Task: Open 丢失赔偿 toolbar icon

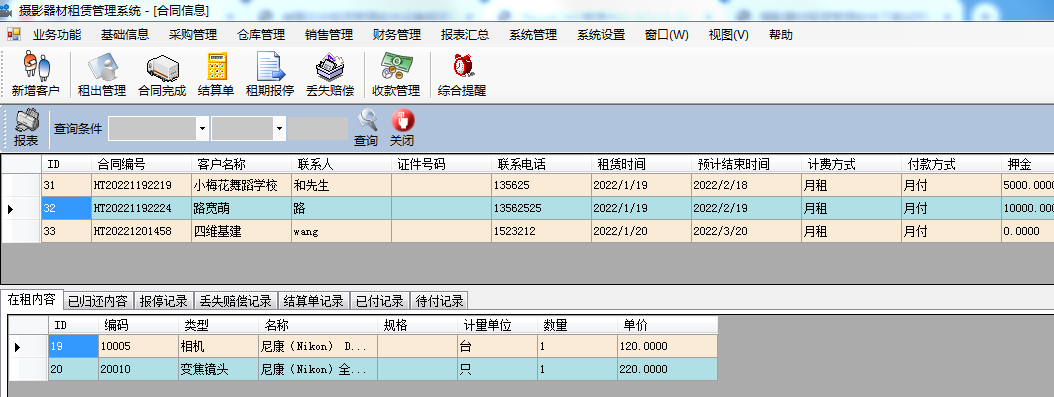Action: (330, 75)
